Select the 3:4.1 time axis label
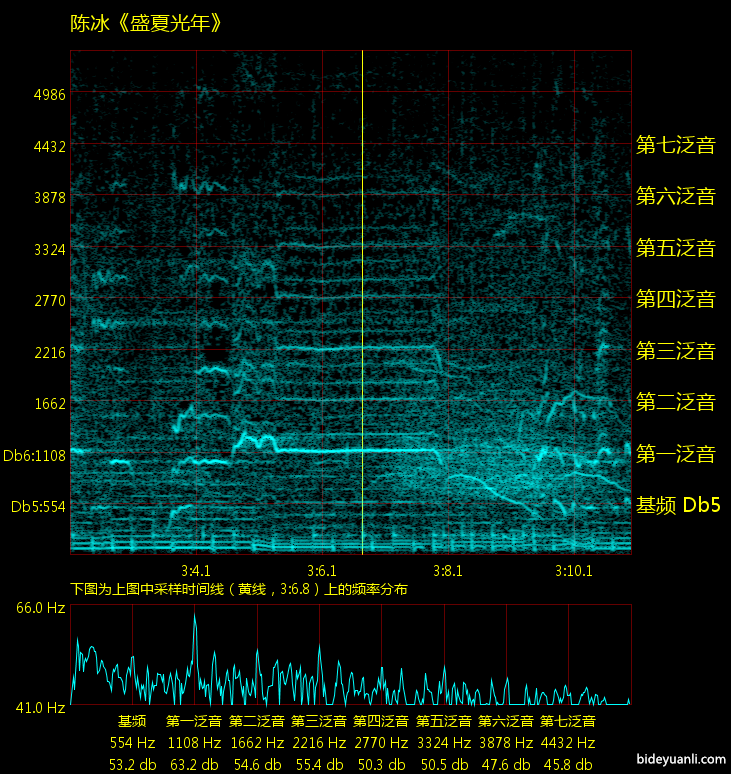The width and height of the screenshot is (731, 774). point(195,571)
